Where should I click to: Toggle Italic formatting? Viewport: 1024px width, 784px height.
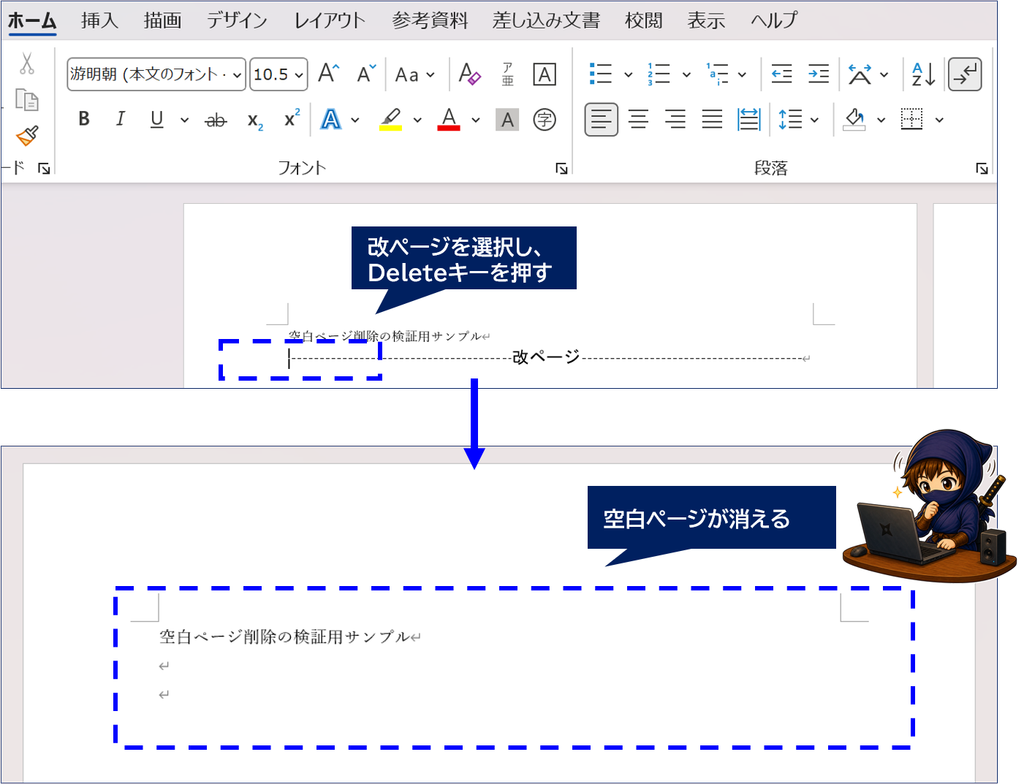click(x=120, y=119)
